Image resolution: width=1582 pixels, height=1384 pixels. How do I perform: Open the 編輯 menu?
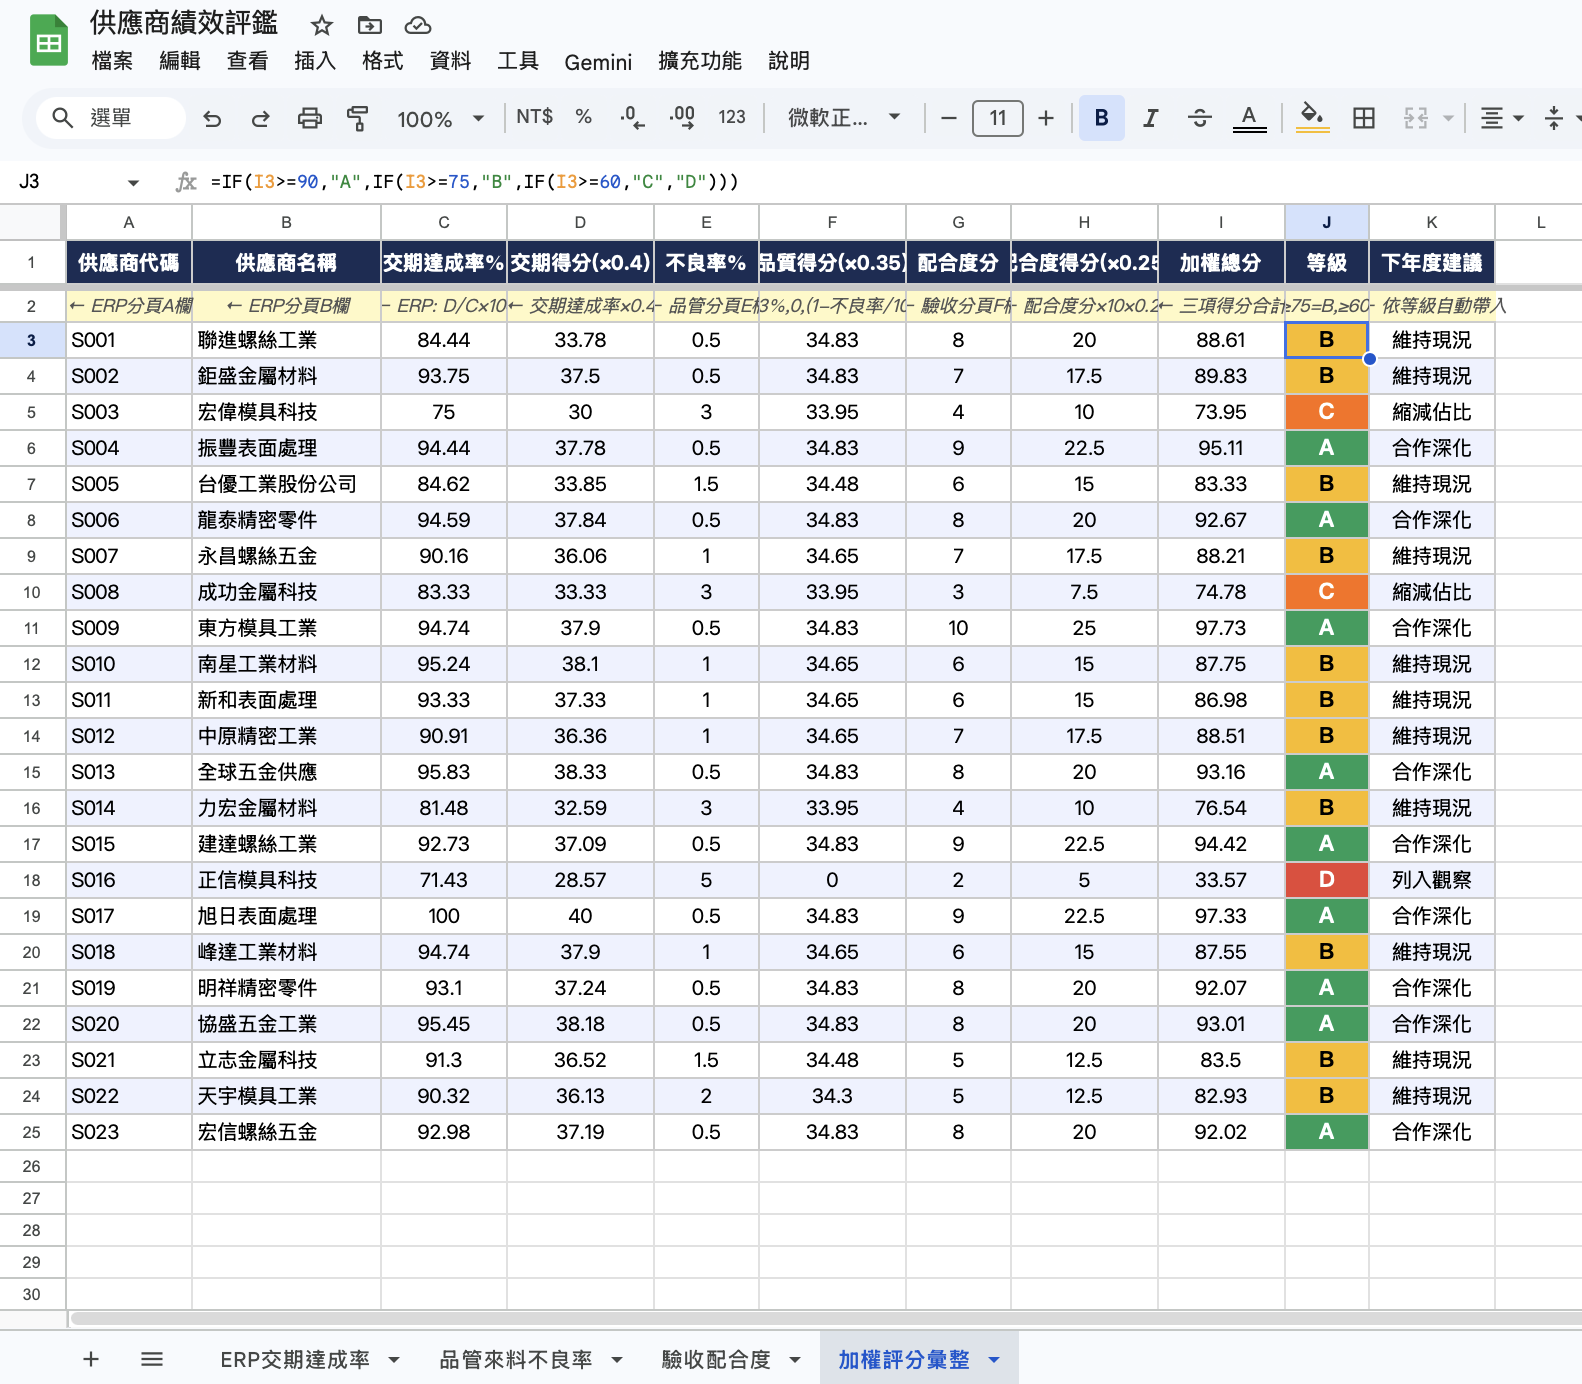tap(180, 61)
